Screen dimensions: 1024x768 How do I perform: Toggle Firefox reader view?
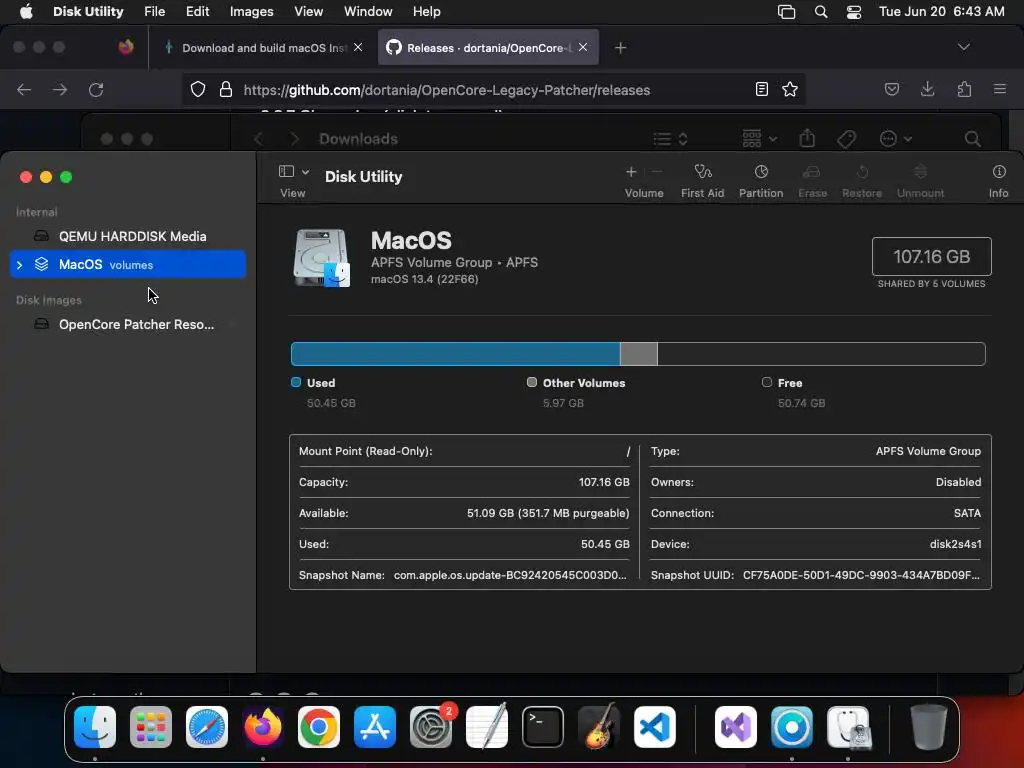click(x=761, y=89)
